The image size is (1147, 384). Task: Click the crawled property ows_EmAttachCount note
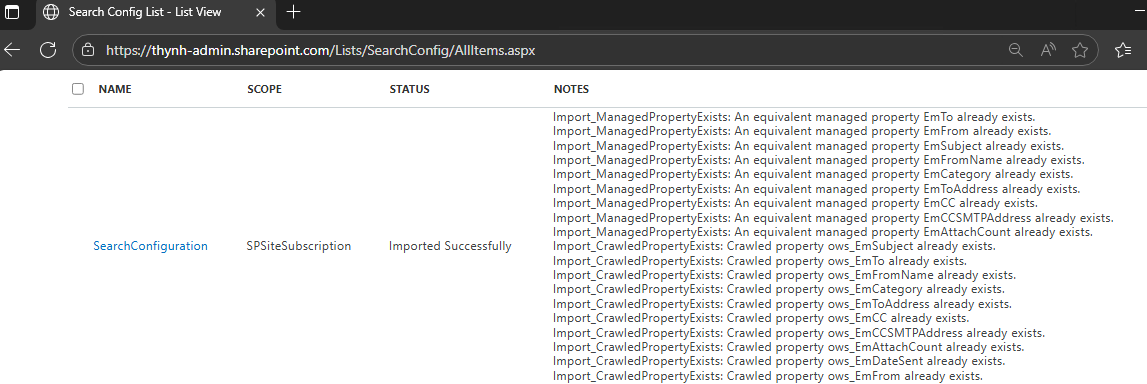pyautogui.click(x=789, y=347)
